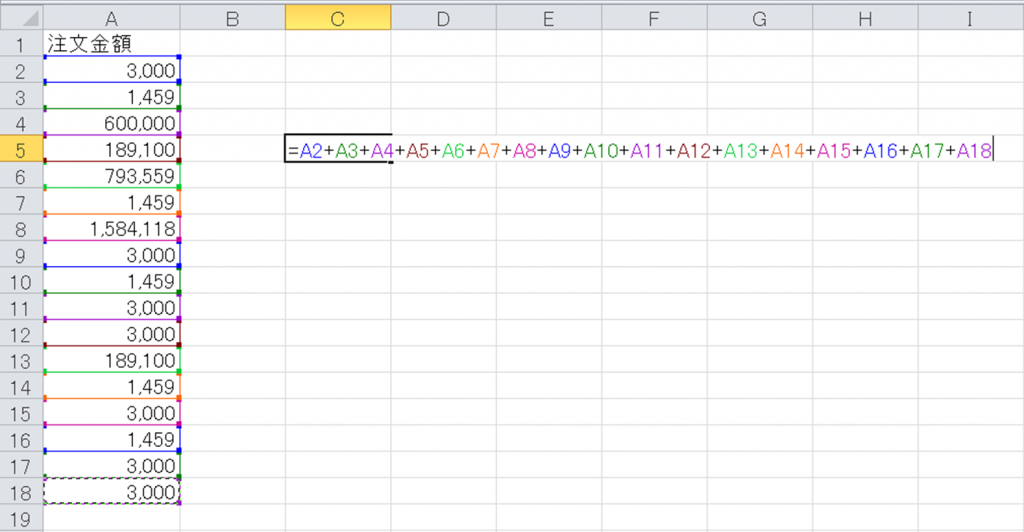Image resolution: width=1024 pixels, height=532 pixels.
Task: Select the cell showing 1,584,118
Action: tap(111, 229)
